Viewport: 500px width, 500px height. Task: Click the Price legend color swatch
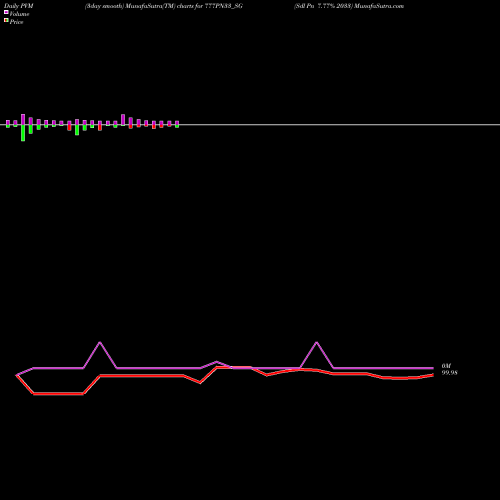point(6,20)
